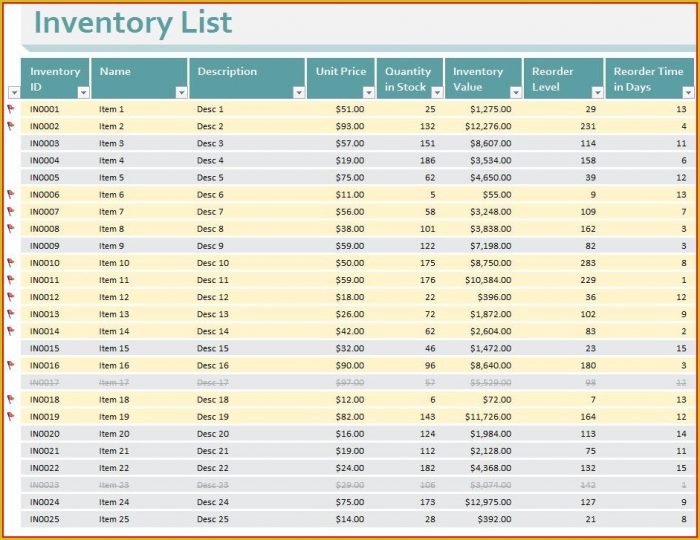Screen dimensions: 700x540
Task: Select inventory value $11,726.00
Action: point(488,417)
